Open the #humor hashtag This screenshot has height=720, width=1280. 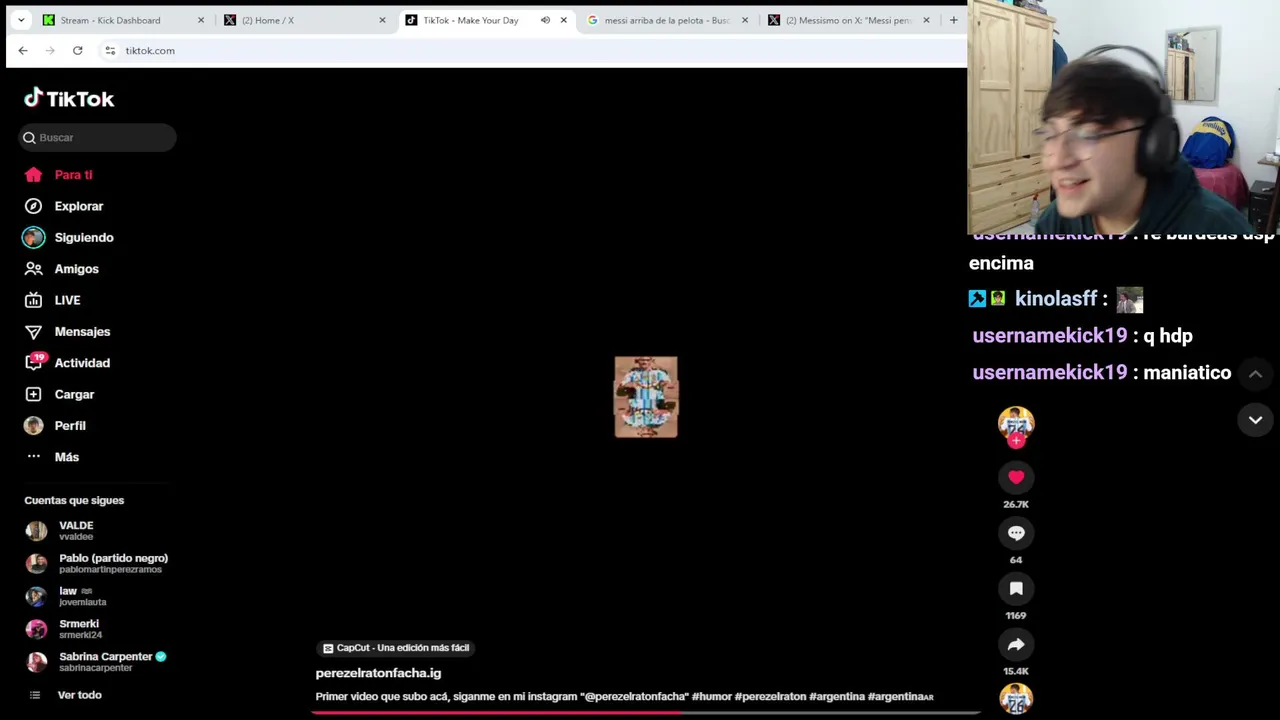711,697
